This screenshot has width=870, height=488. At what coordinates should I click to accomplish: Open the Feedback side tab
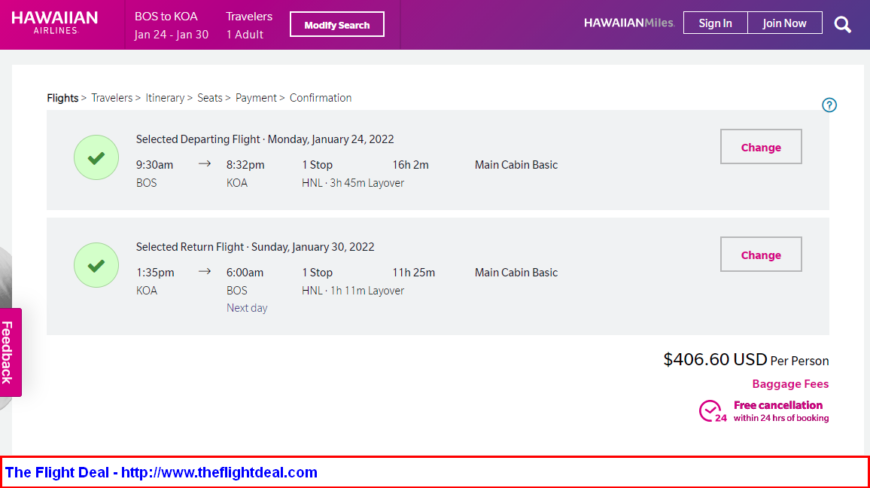tap(8, 352)
